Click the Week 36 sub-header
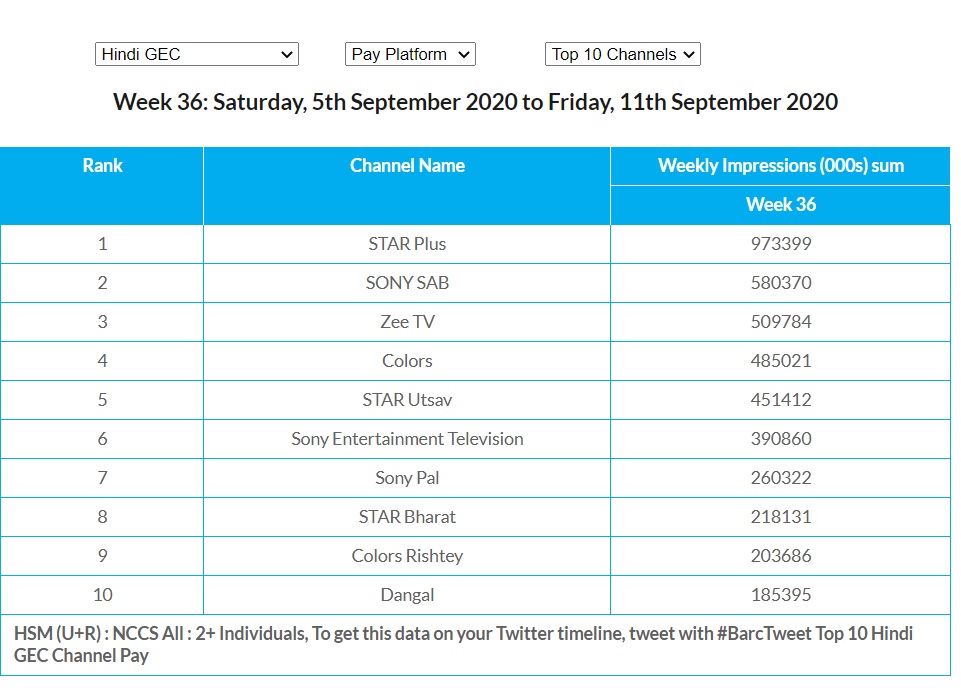 click(x=780, y=204)
